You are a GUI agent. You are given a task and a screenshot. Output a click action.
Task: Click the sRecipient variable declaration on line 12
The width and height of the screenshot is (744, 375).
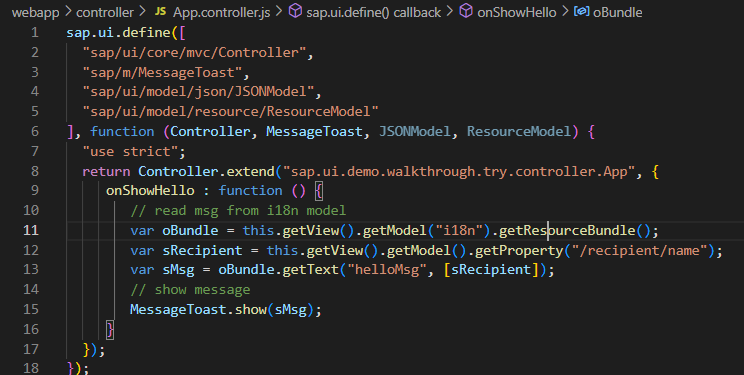tap(202, 251)
